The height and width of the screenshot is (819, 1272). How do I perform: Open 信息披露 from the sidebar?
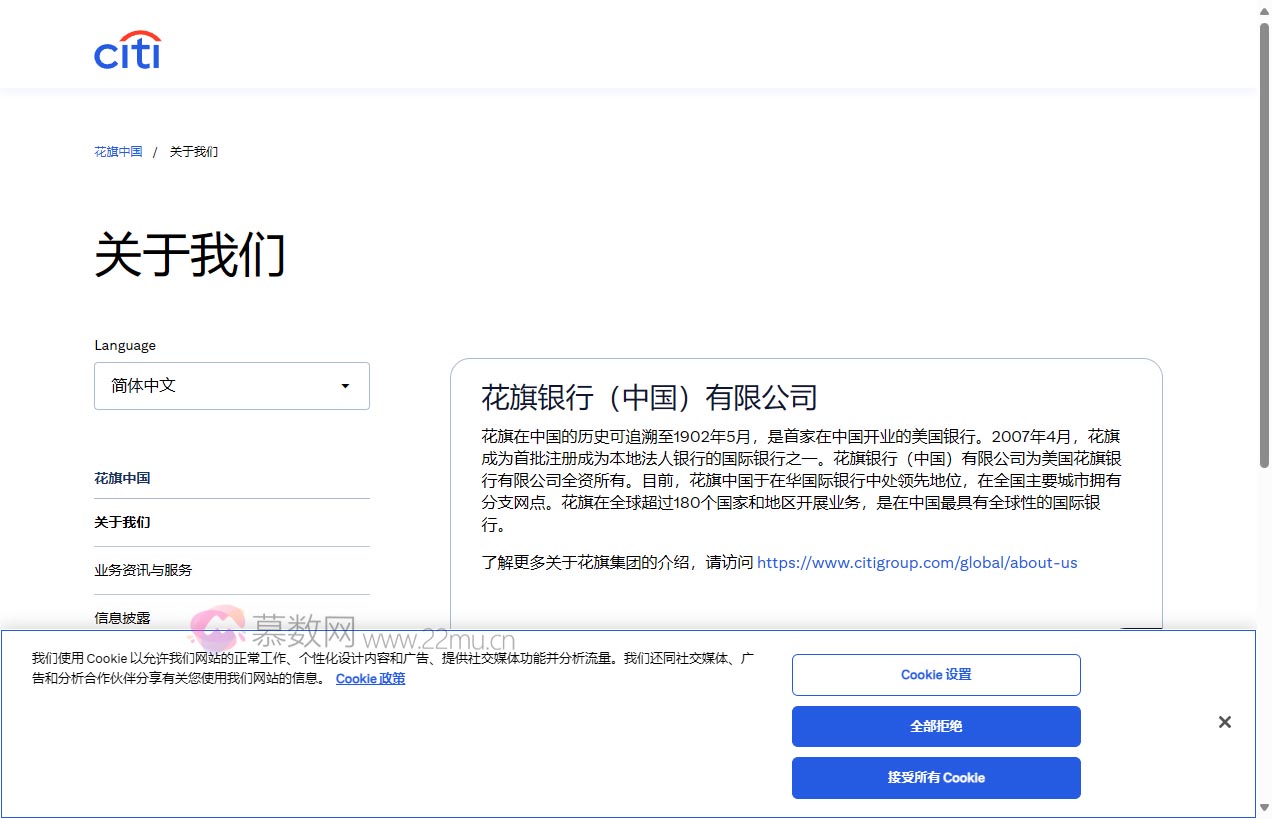click(x=122, y=618)
